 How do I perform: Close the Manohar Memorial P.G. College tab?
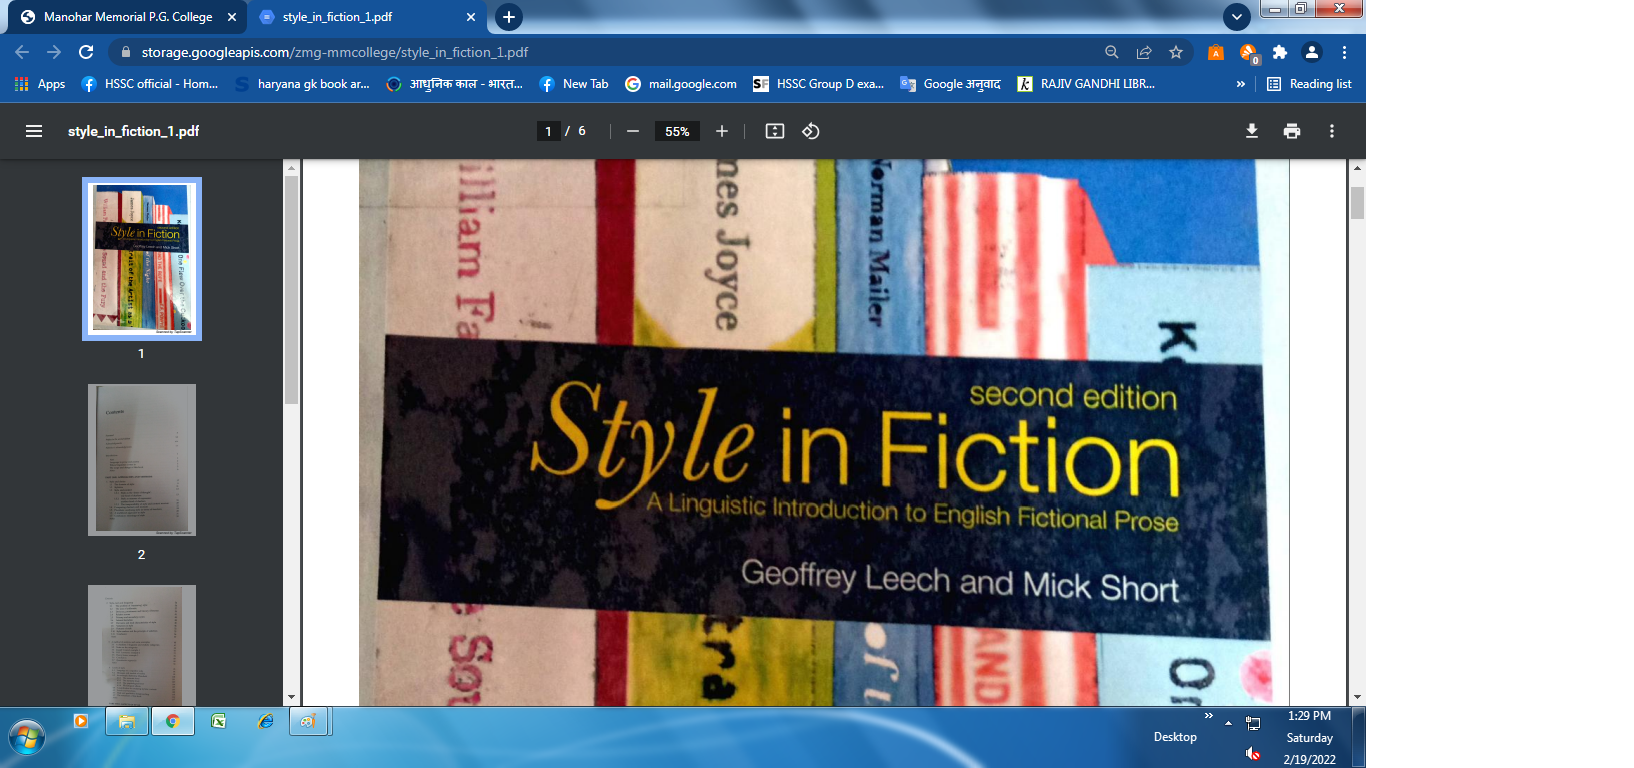pos(232,17)
